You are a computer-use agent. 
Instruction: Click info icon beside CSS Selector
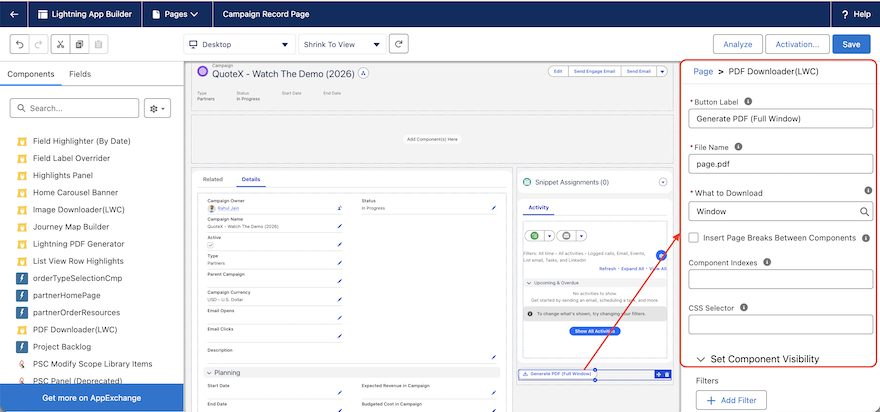click(x=744, y=308)
